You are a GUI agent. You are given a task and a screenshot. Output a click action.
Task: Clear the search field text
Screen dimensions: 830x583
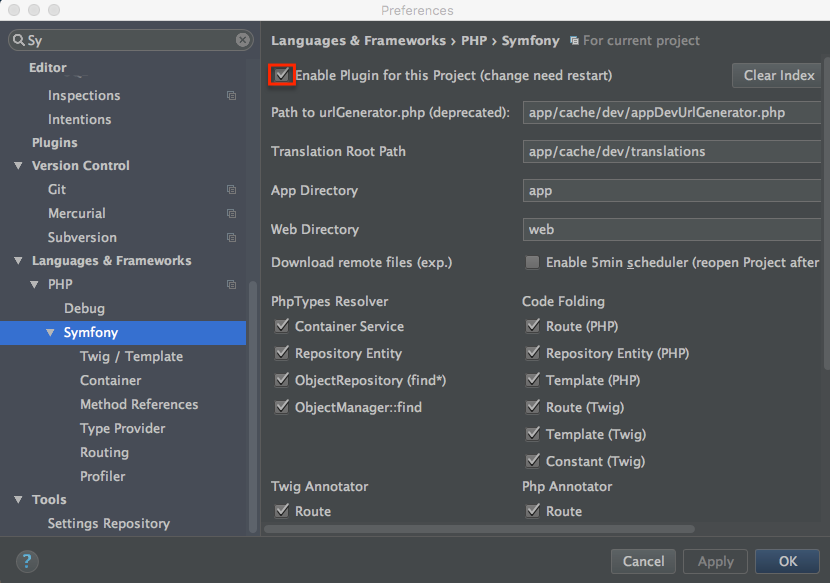[x=242, y=40]
